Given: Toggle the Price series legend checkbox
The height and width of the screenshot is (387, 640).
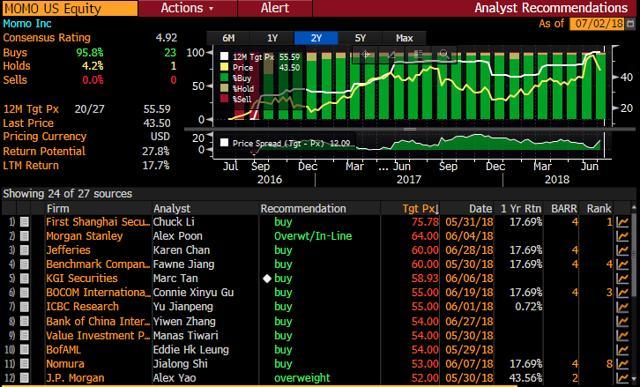Looking at the screenshot, I should click(x=224, y=67).
